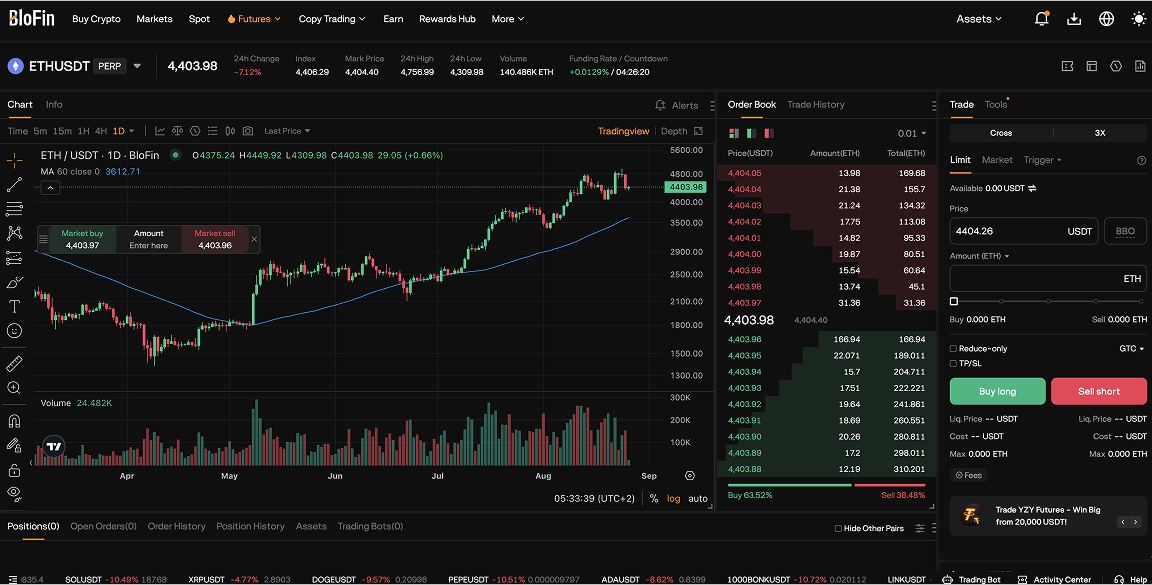Click the Buy long button
1152x585 pixels.
[998, 391]
